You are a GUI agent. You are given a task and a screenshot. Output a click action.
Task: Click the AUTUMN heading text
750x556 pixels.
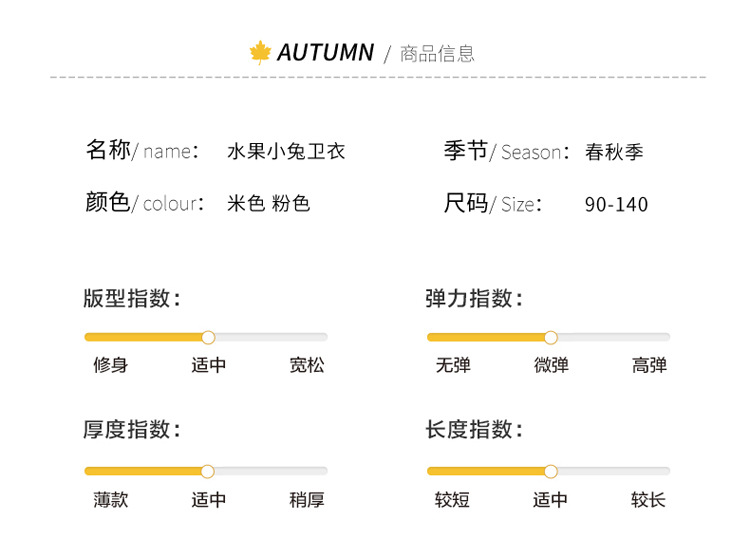[x=325, y=53]
